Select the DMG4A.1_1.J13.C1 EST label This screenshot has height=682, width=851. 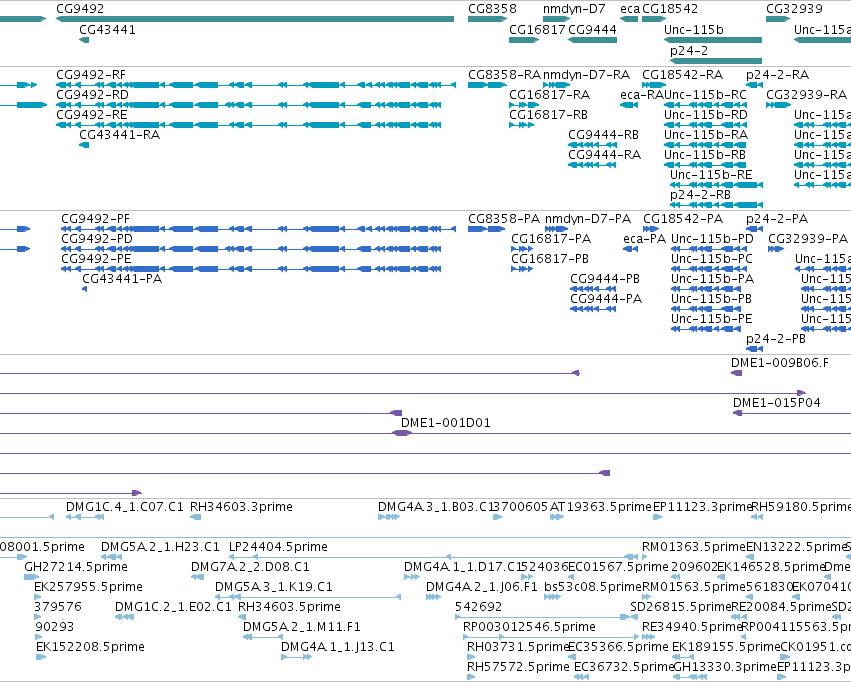[x=338, y=647]
